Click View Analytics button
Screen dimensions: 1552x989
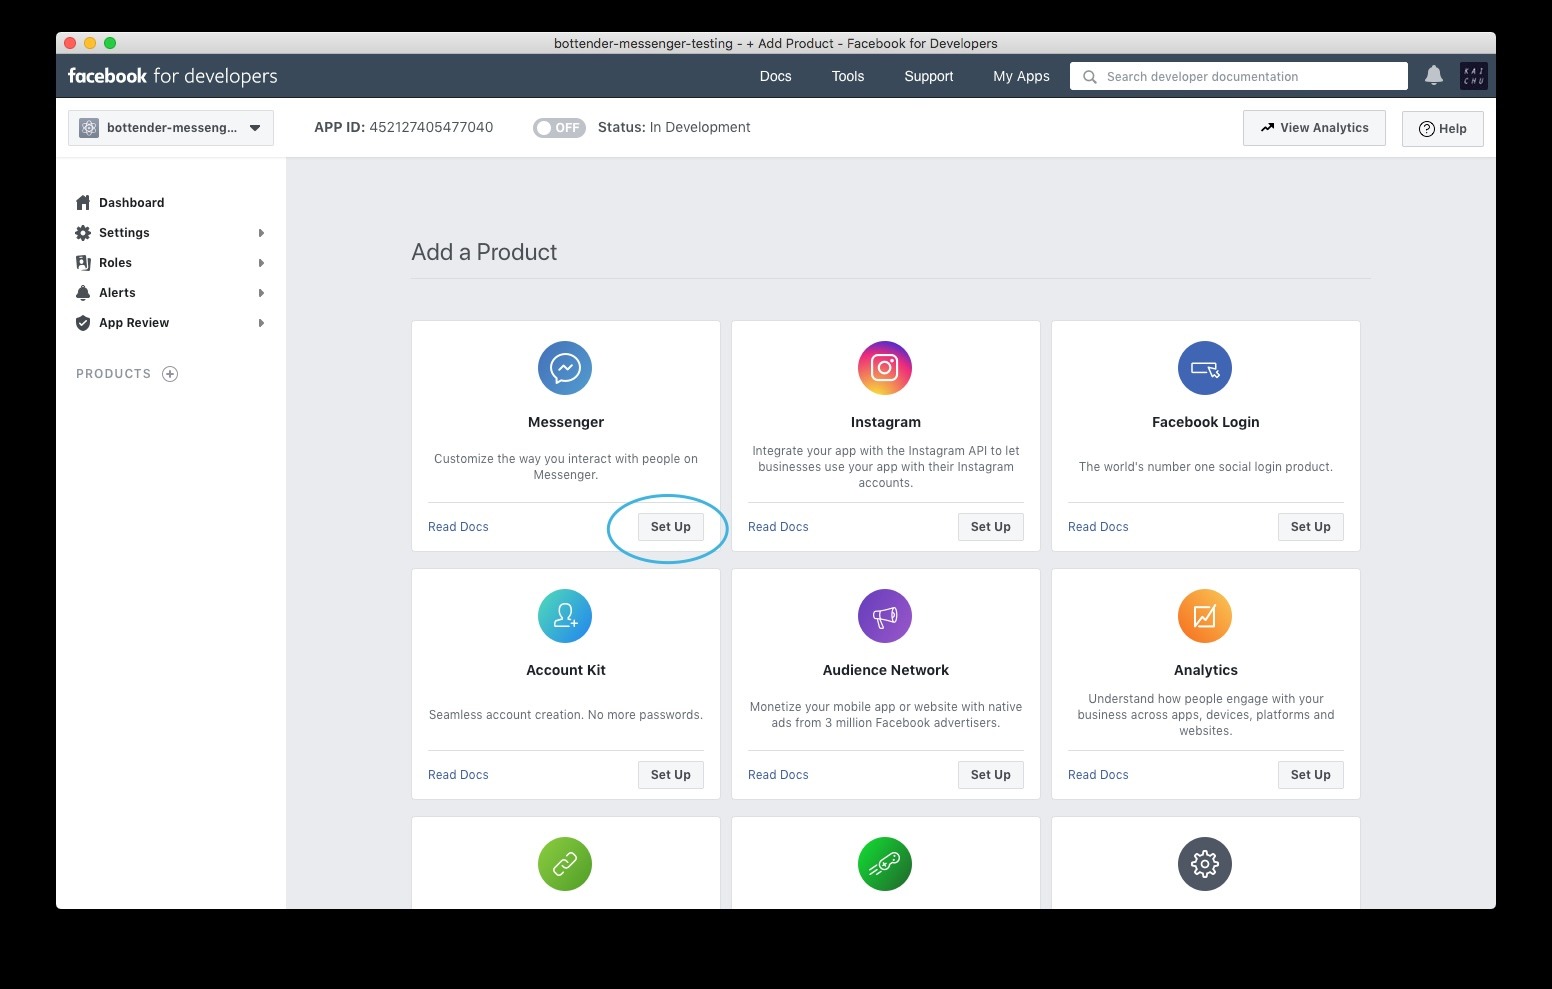(1314, 128)
